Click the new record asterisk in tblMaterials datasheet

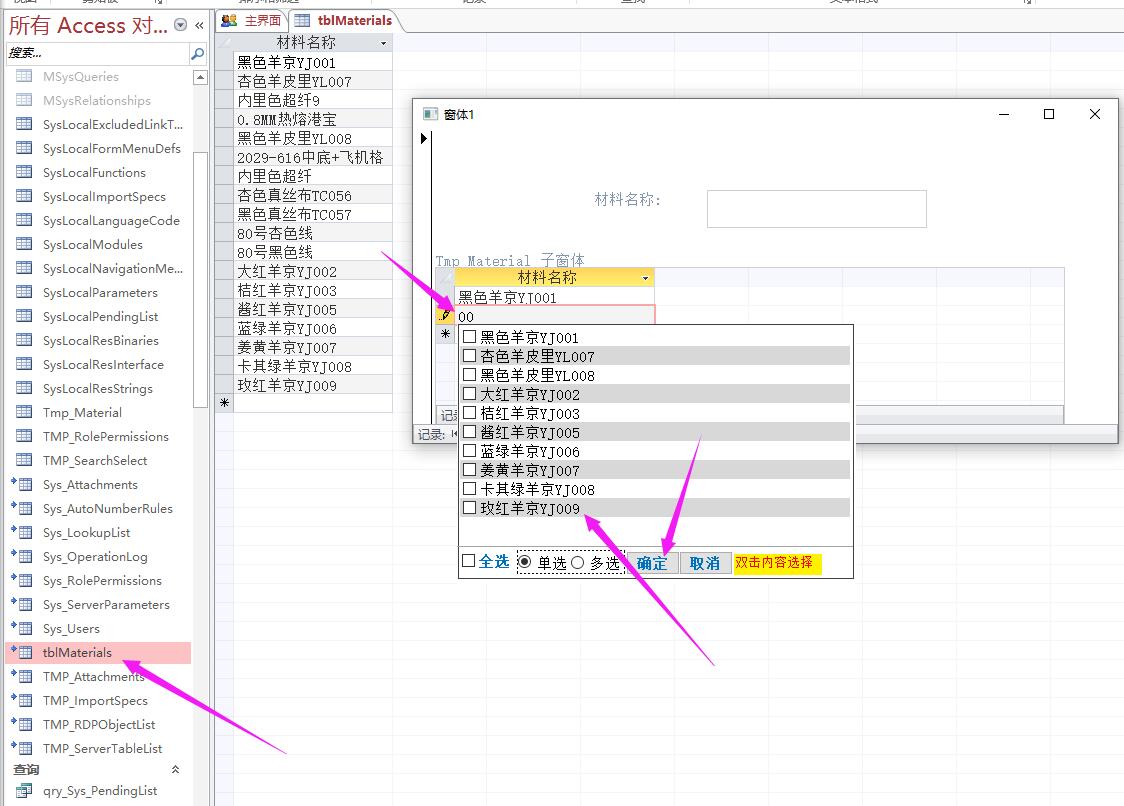(224, 403)
